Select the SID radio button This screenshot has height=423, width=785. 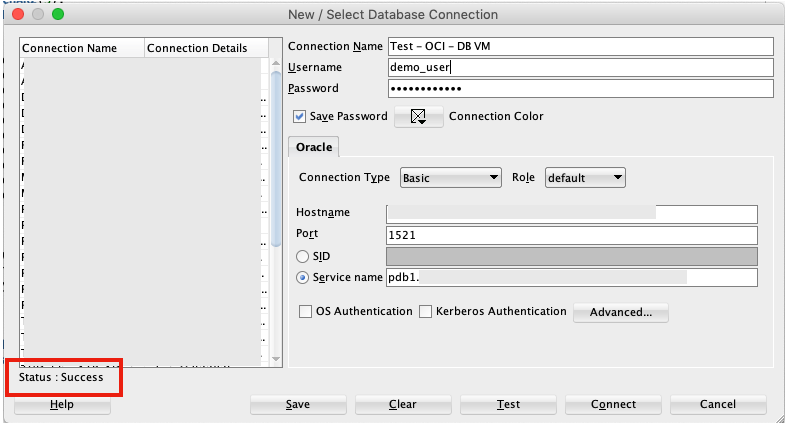coord(303,257)
